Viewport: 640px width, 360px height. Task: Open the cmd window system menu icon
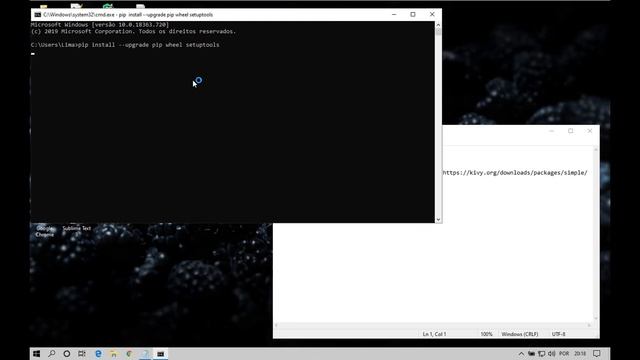click(x=38, y=15)
